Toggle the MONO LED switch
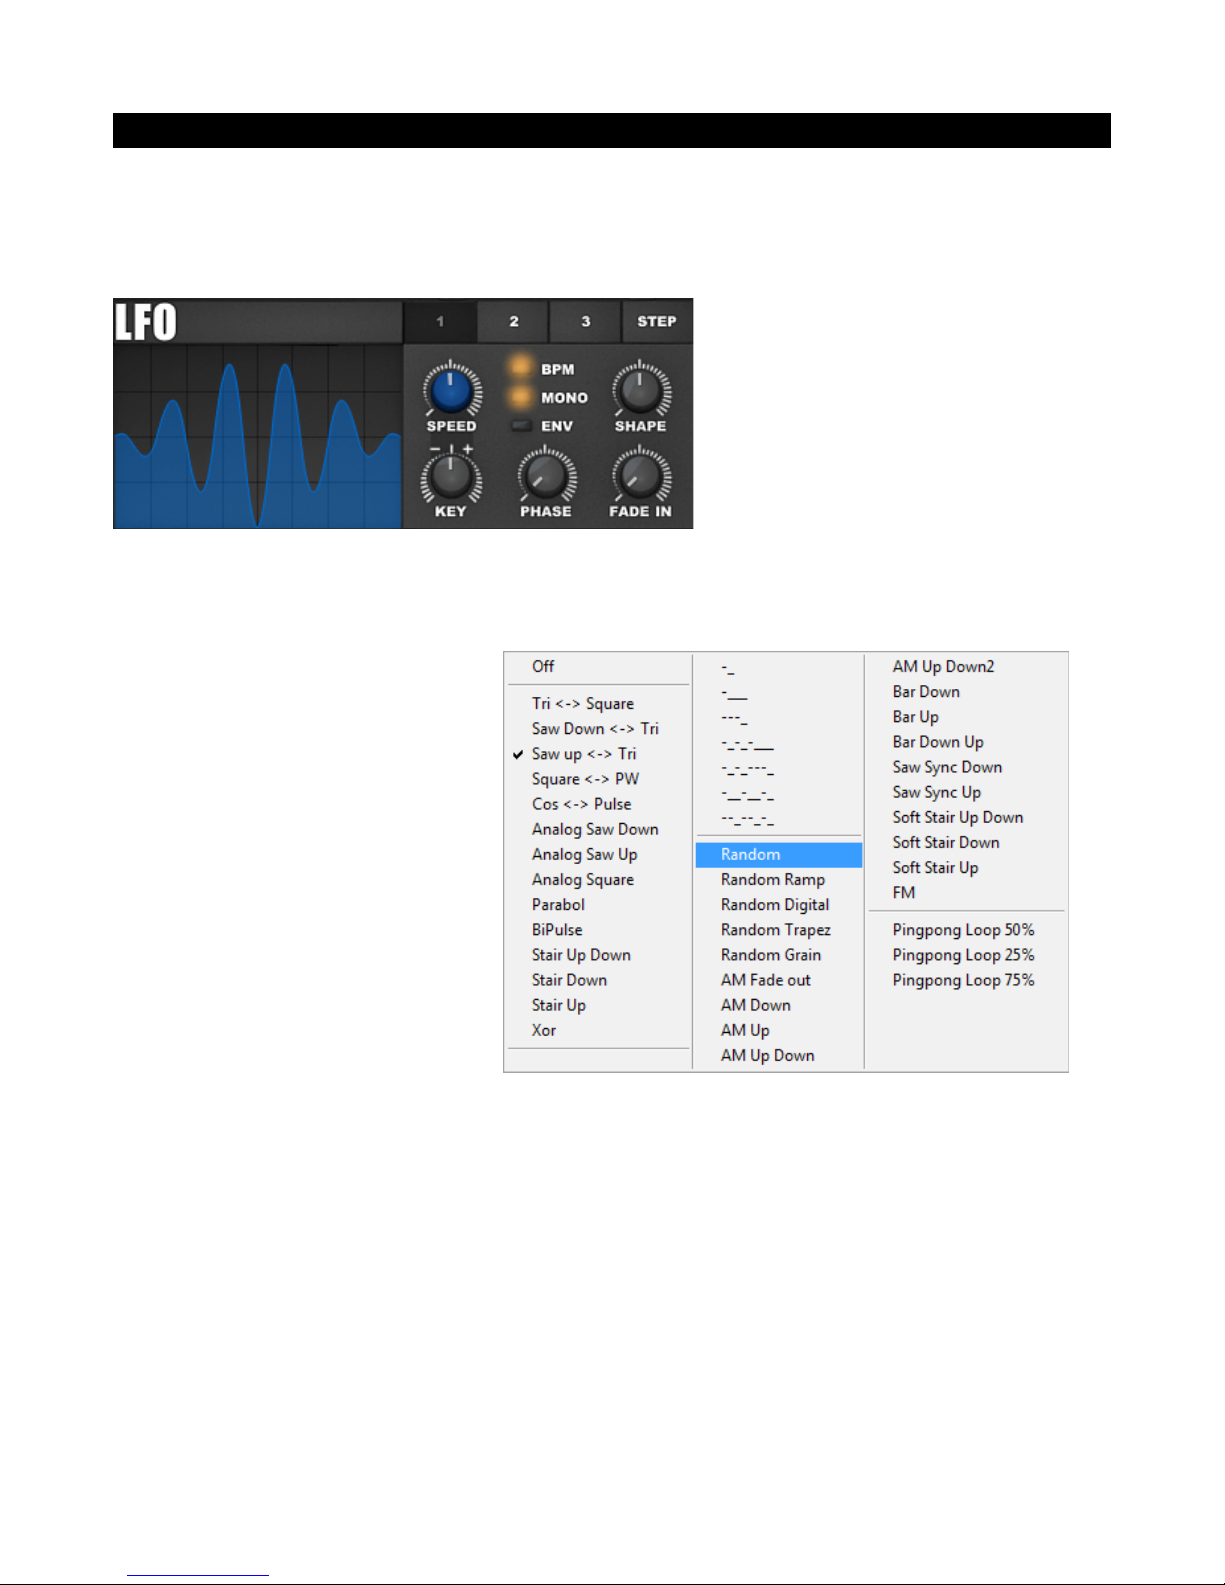The height and width of the screenshot is (1585, 1225). (521, 397)
